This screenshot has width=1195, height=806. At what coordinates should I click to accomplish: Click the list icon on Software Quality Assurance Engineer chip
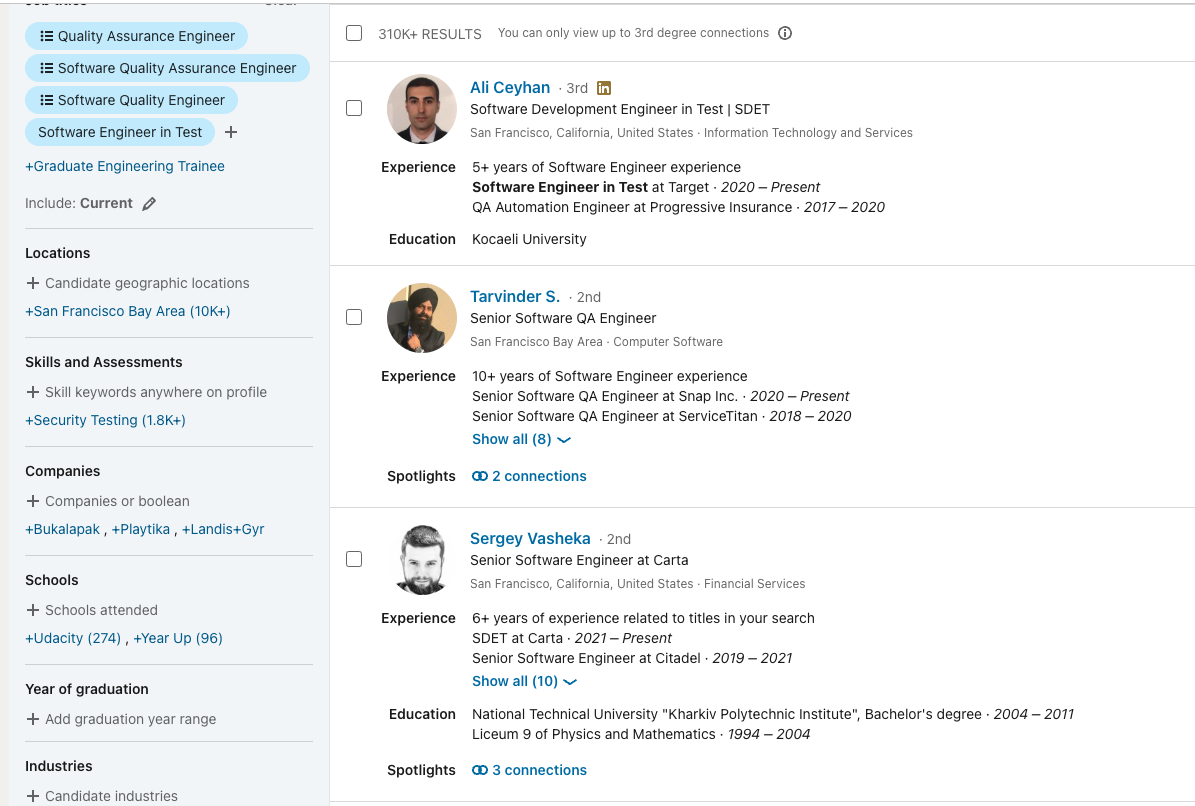point(46,68)
